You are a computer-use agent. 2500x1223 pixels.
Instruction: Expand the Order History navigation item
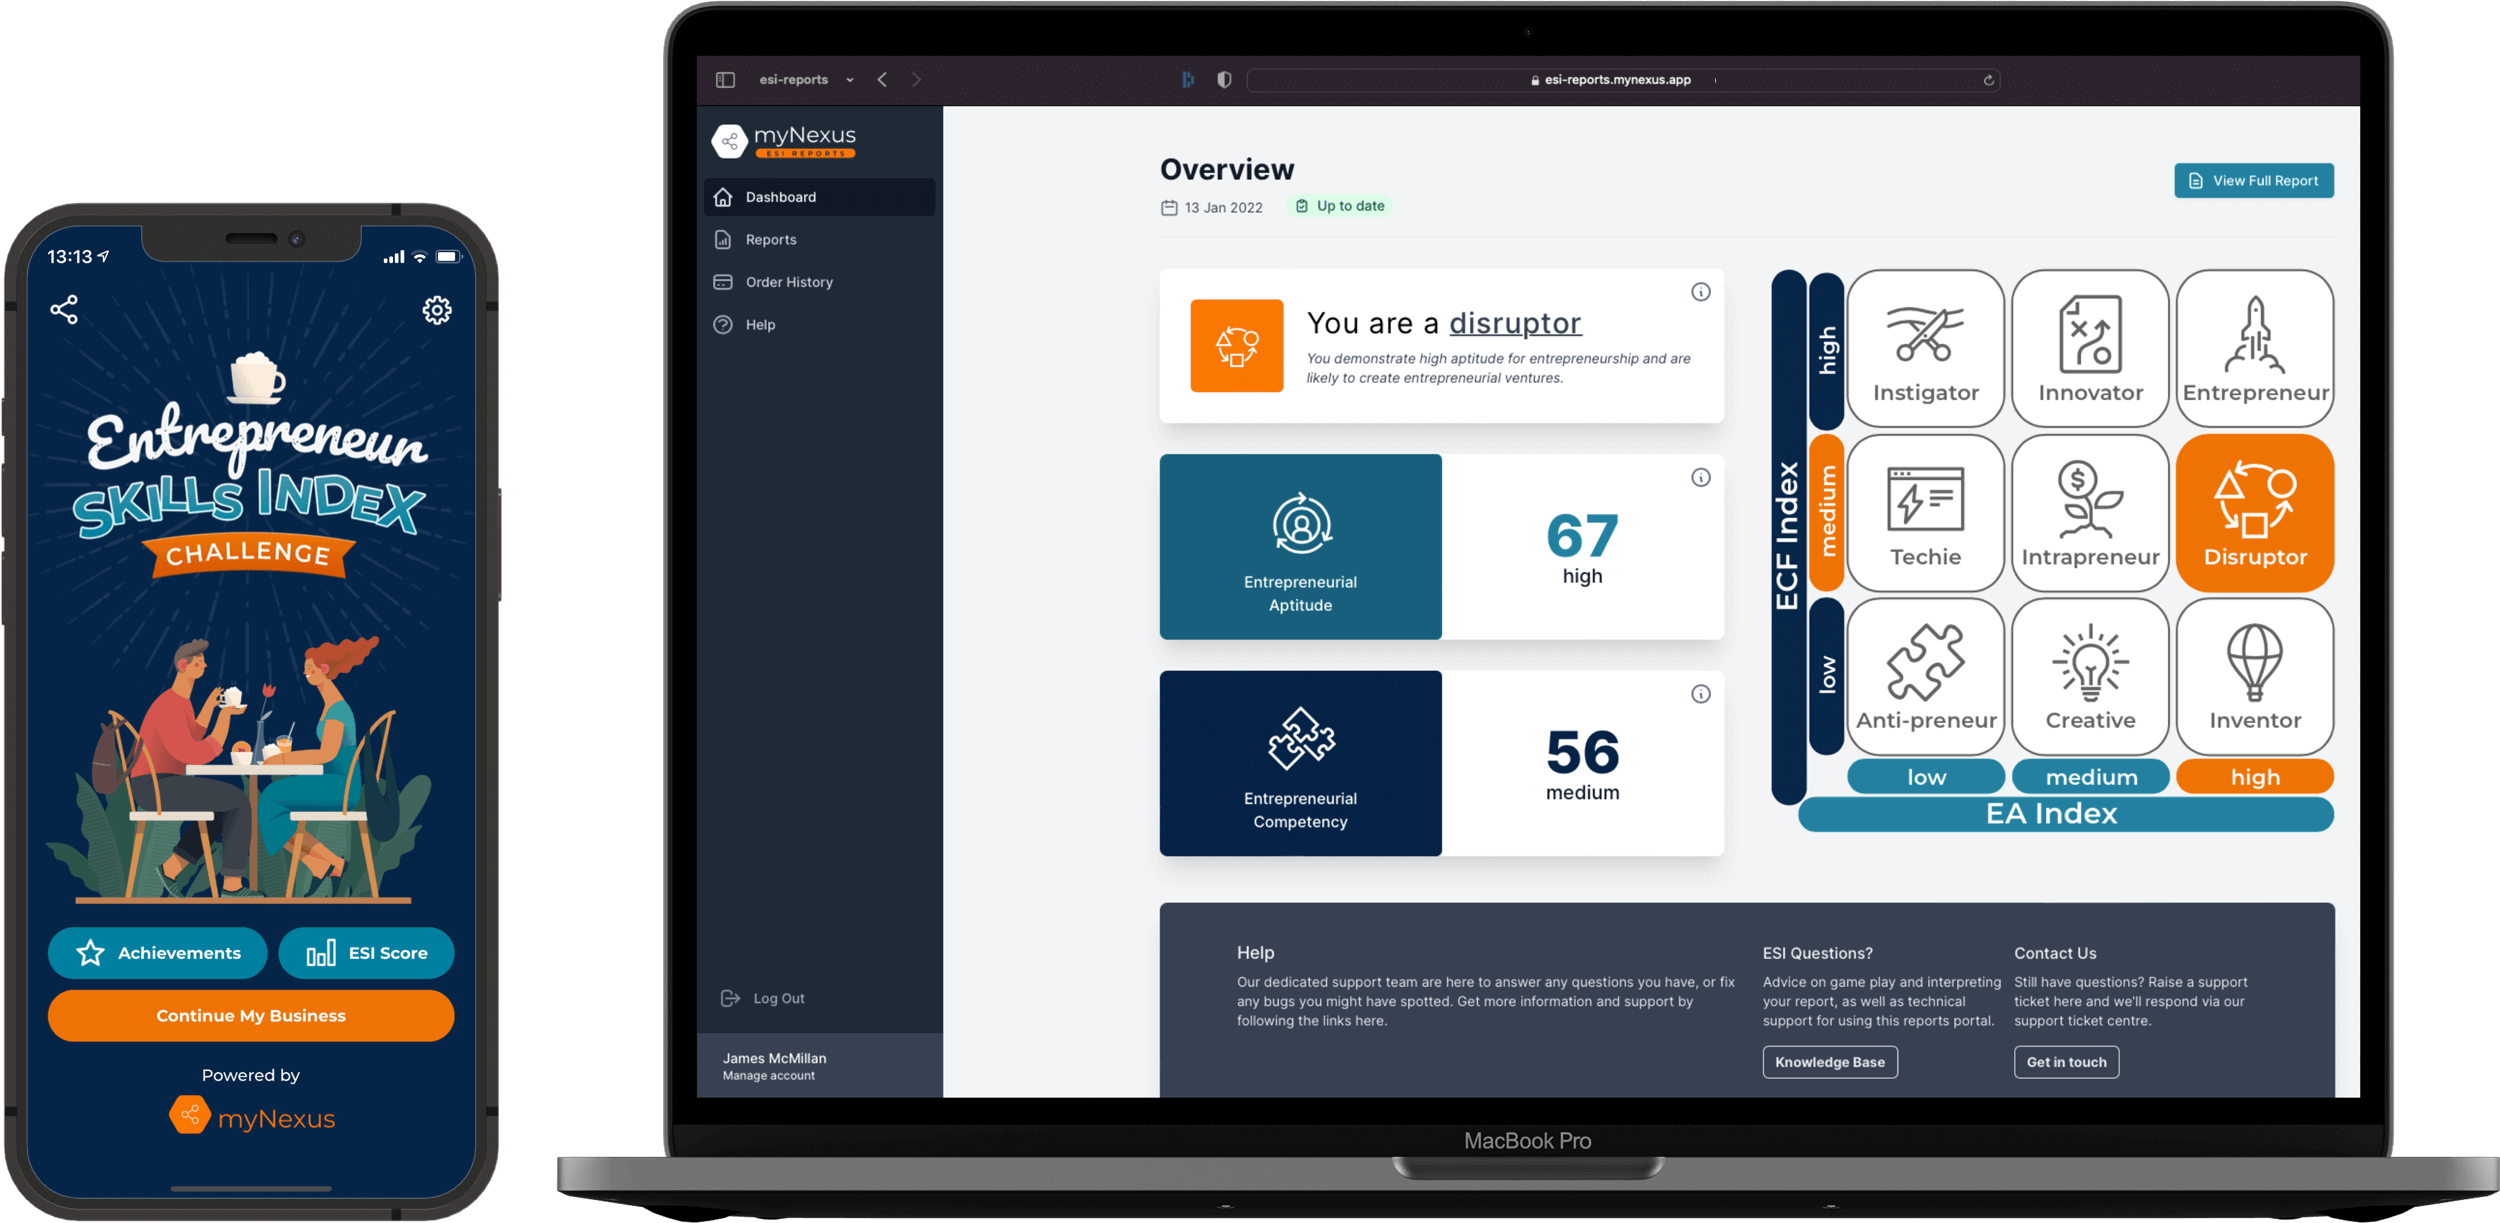(791, 279)
